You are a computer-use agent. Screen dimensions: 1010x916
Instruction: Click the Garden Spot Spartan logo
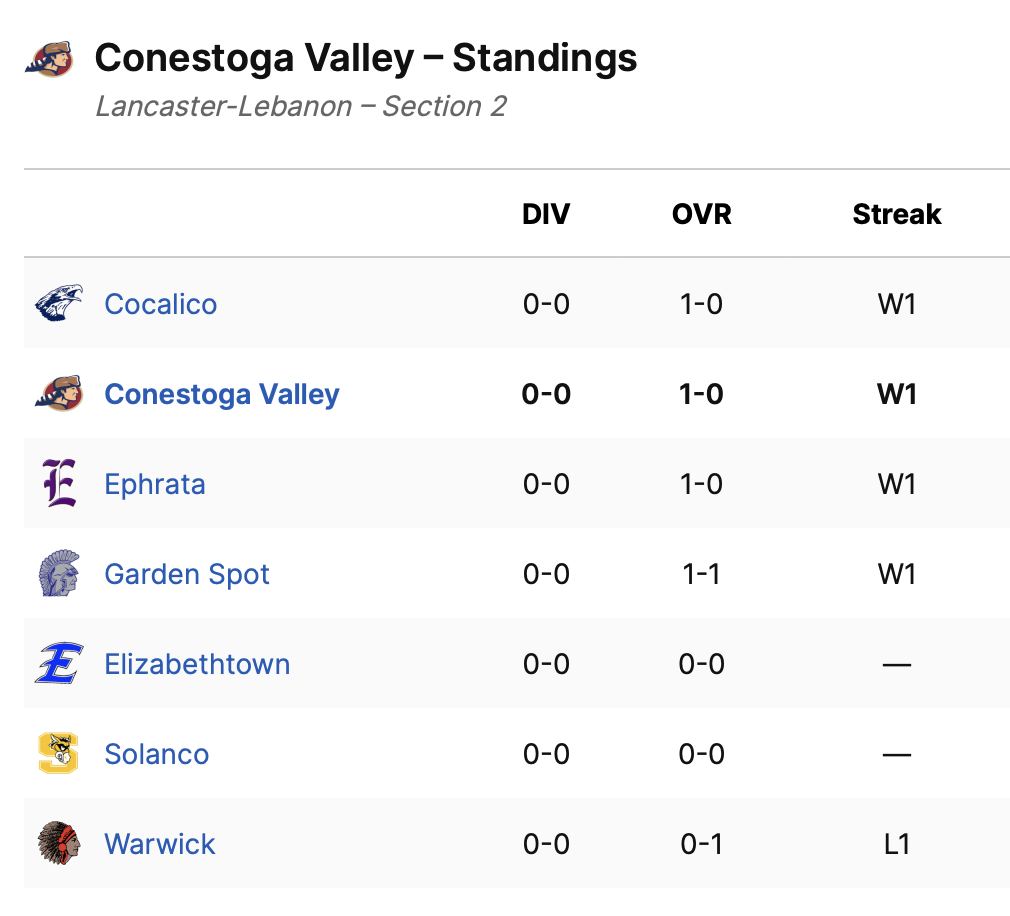(59, 573)
